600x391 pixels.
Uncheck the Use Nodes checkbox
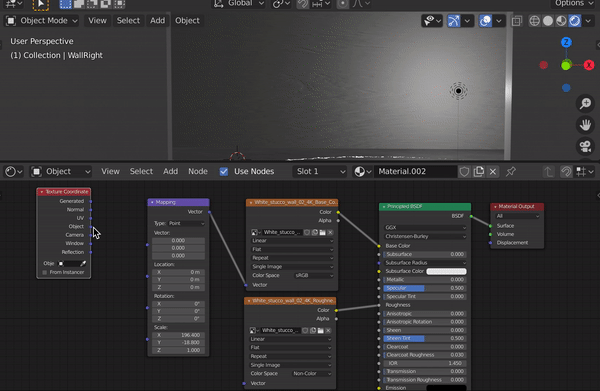pyautogui.click(x=224, y=171)
